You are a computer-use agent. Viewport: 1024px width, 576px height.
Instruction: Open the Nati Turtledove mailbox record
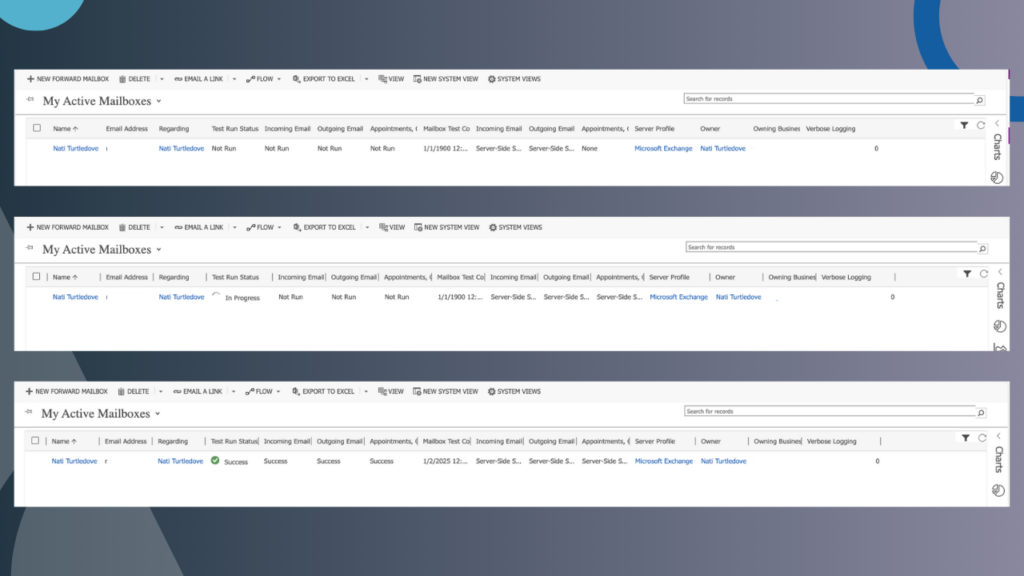[x=75, y=147]
